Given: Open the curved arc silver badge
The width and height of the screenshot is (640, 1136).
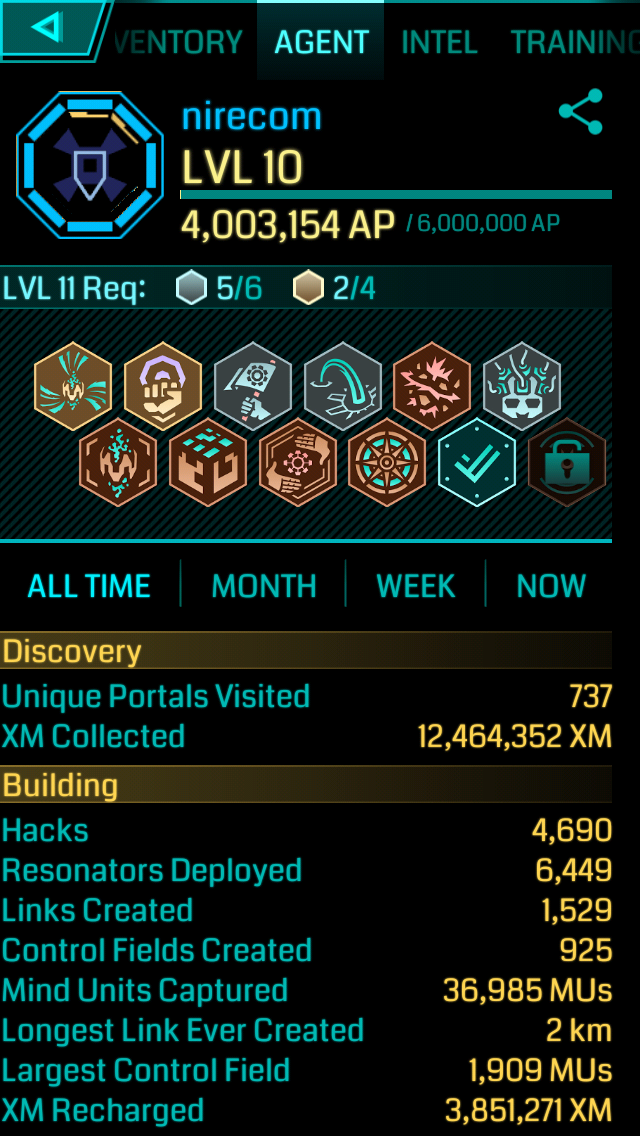Looking at the screenshot, I should point(343,386).
